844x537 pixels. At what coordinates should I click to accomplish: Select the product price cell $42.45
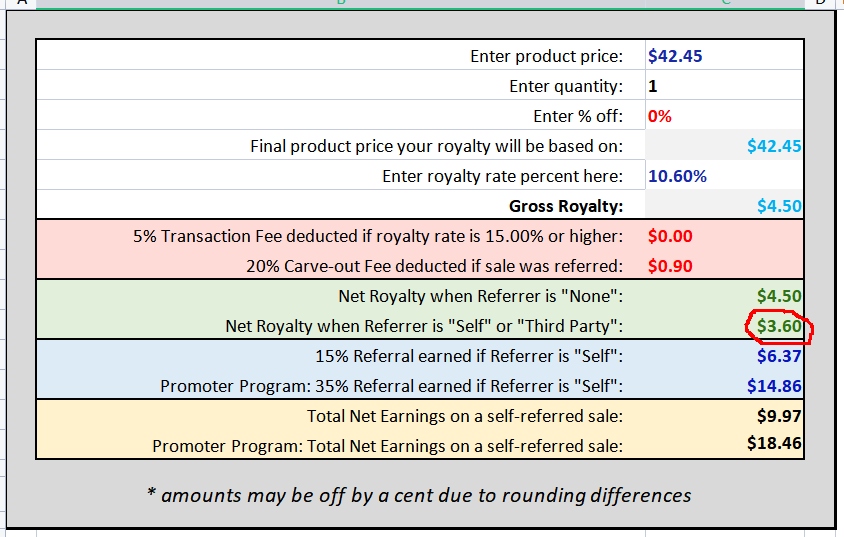724,55
